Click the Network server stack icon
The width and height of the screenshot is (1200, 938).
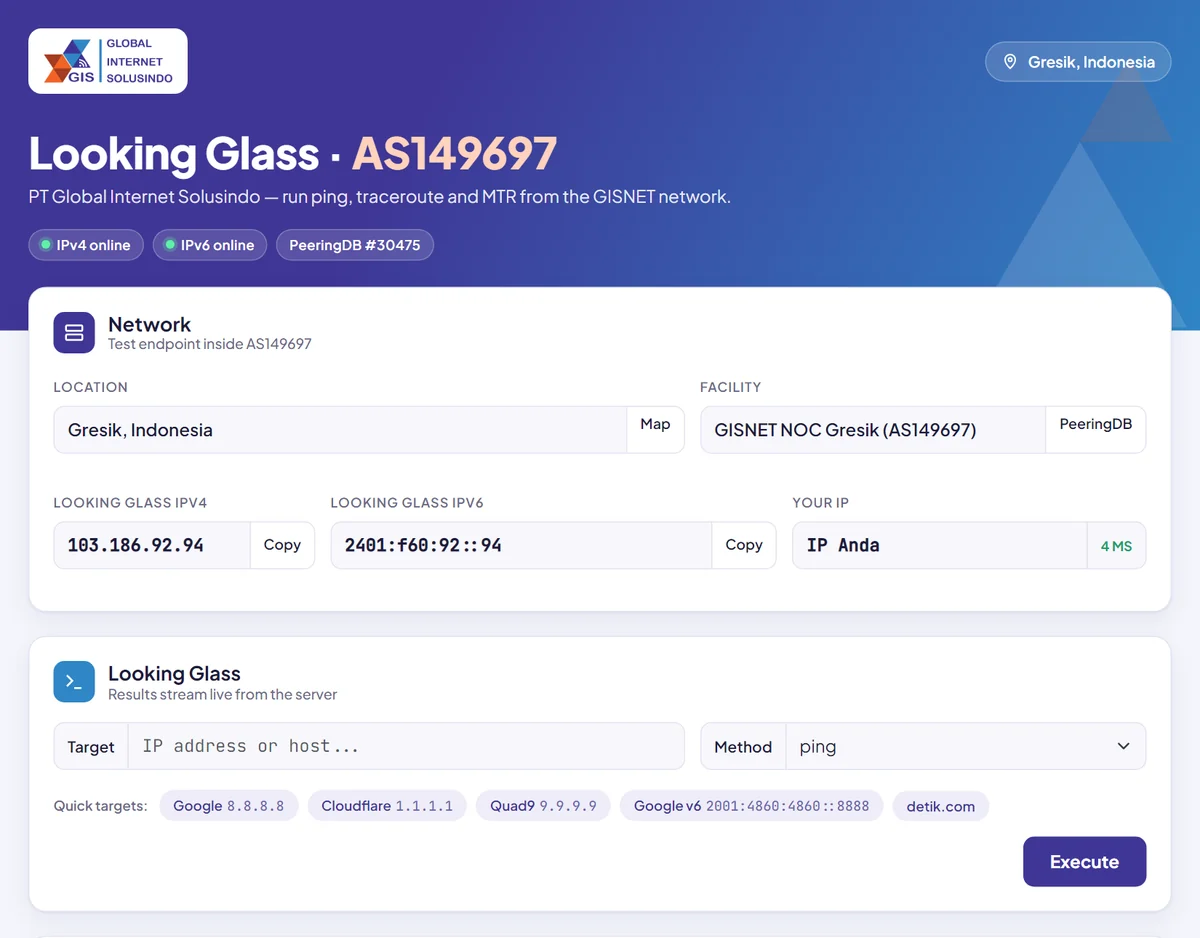[74, 333]
